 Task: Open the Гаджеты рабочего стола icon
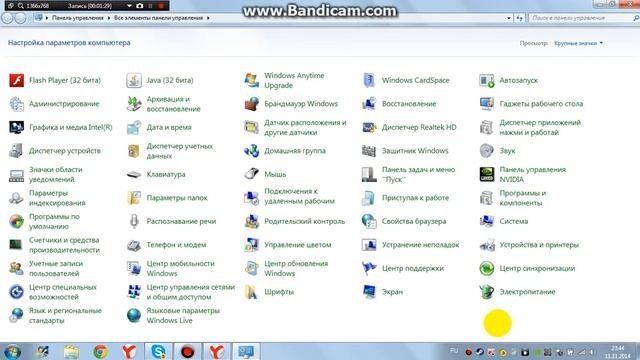point(487,104)
